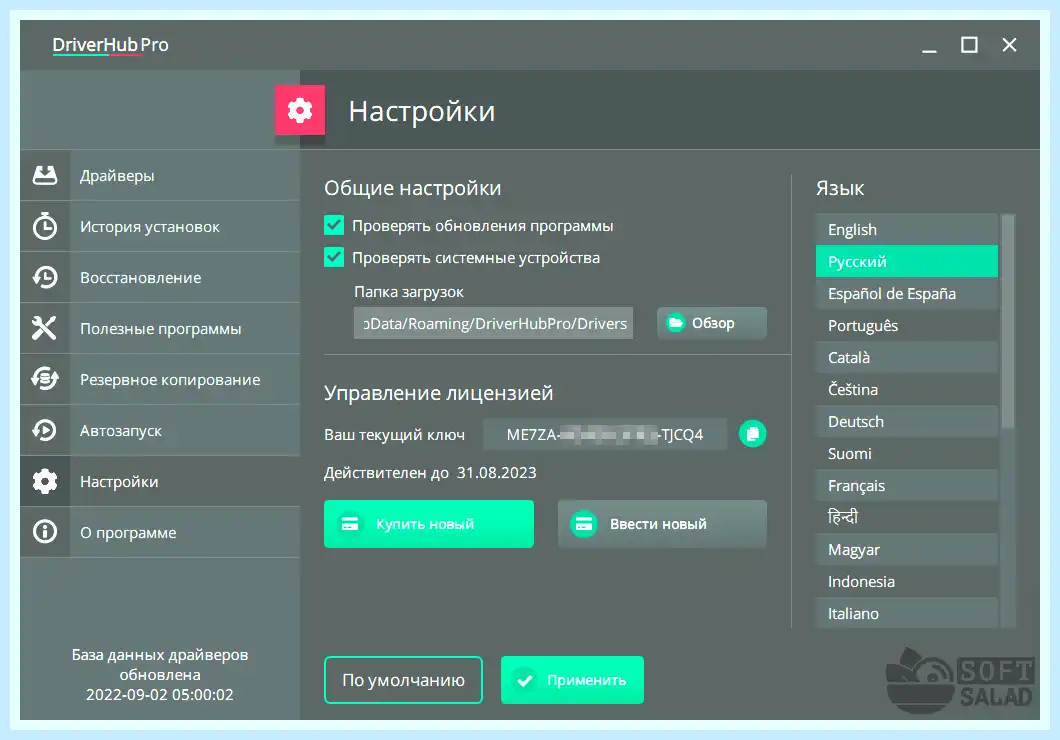Click the info icon beside О программе
Image resolution: width=1060 pixels, height=740 pixels.
click(45, 532)
